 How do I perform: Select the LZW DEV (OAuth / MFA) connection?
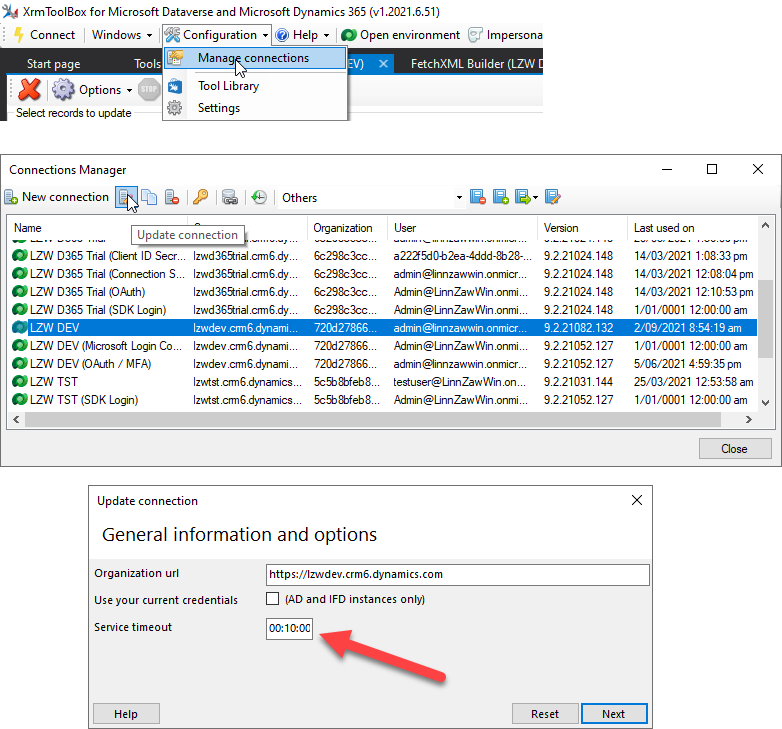[383, 364]
